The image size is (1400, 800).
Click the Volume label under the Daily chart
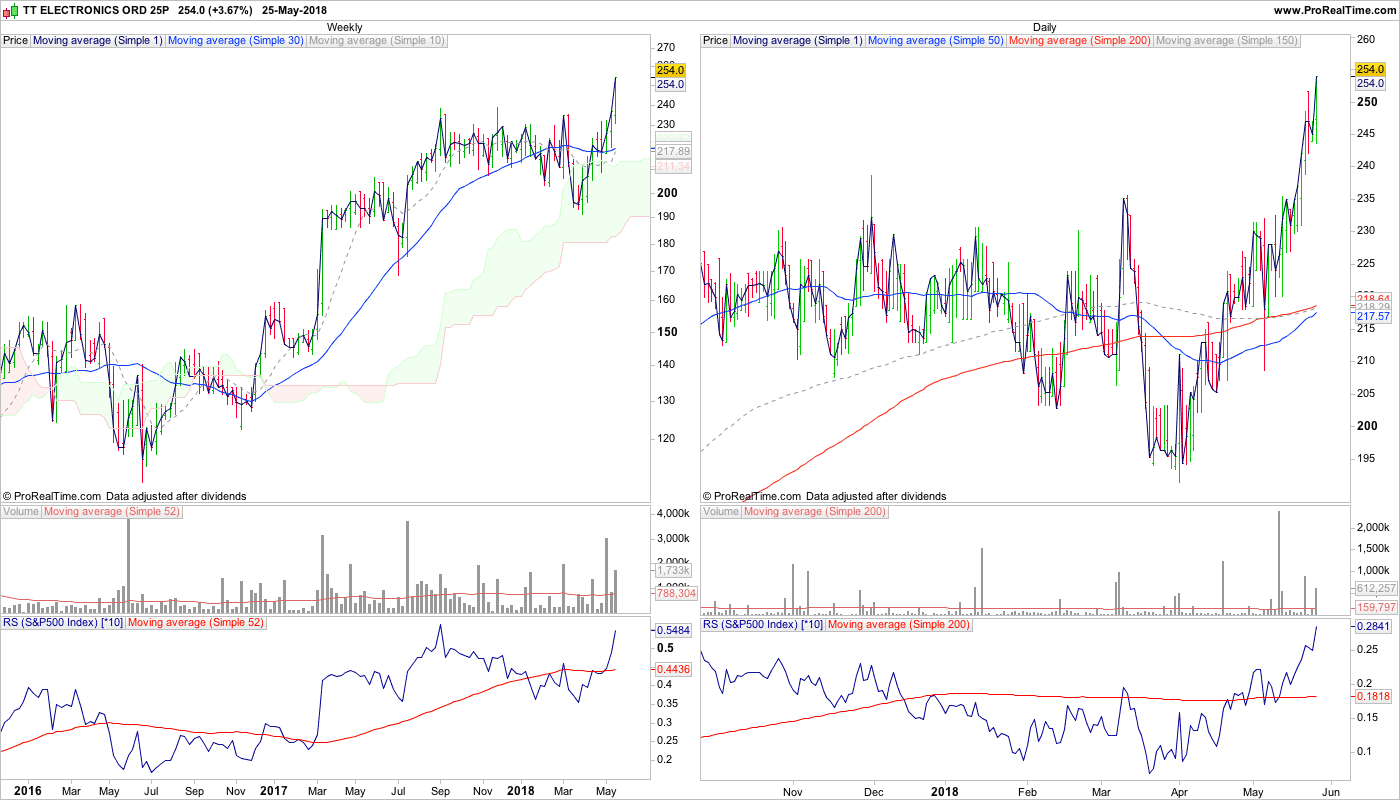(x=721, y=512)
